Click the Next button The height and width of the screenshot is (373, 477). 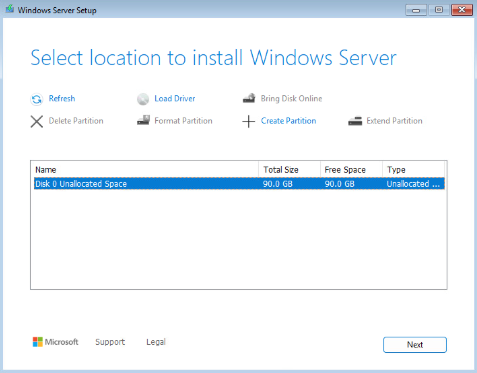pos(415,345)
